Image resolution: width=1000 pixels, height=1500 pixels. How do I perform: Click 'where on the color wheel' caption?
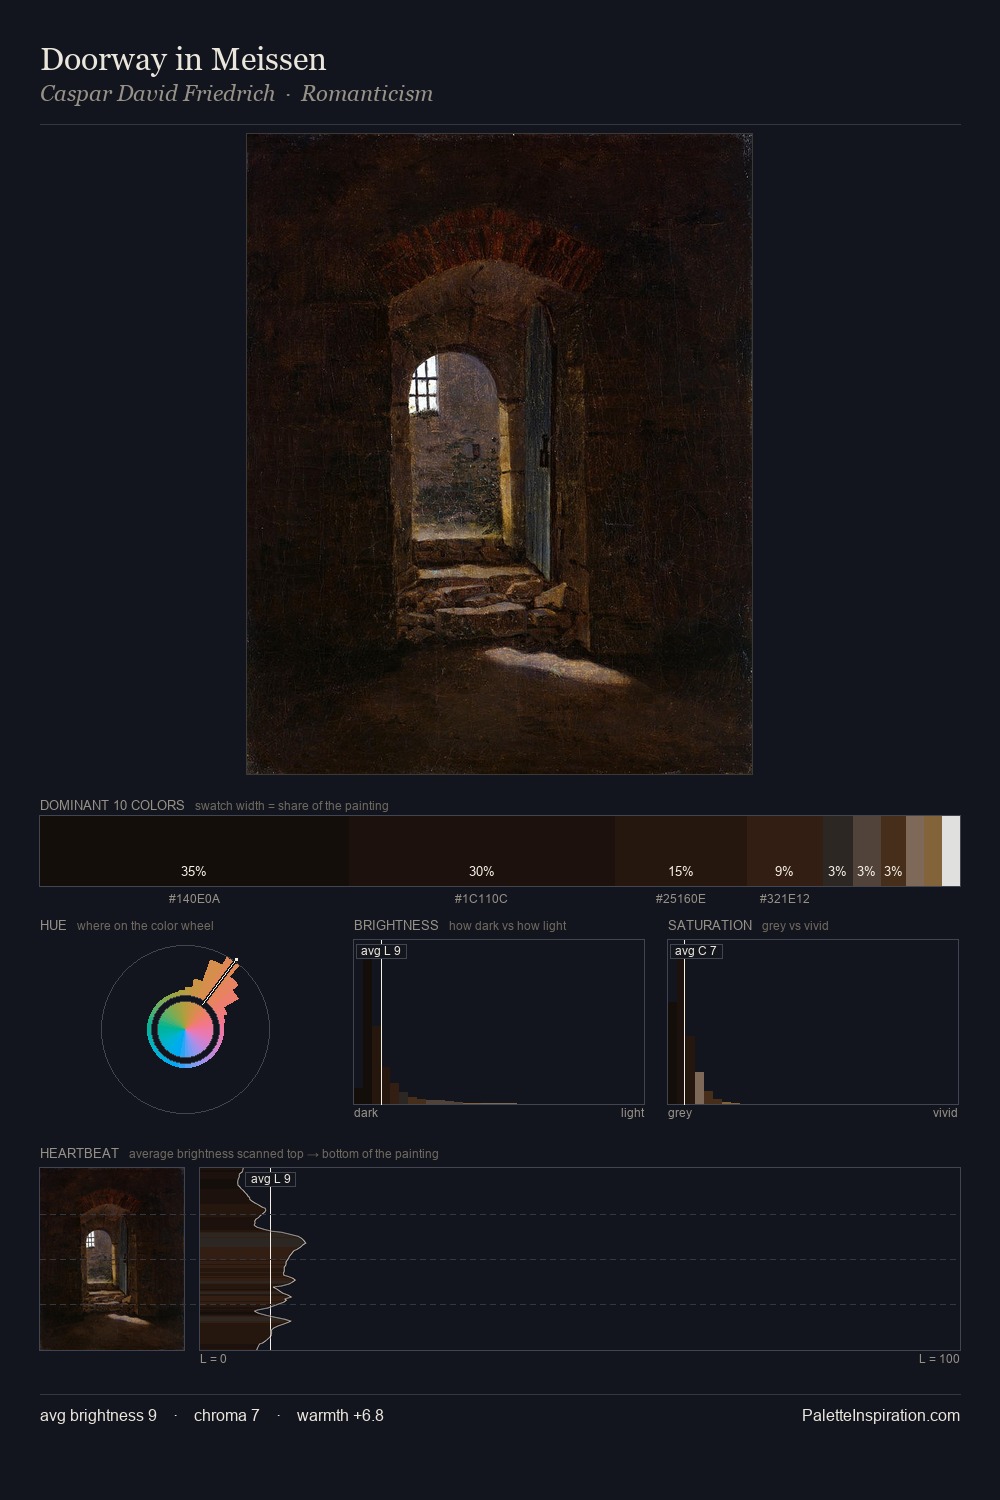click(x=145, y=926)
